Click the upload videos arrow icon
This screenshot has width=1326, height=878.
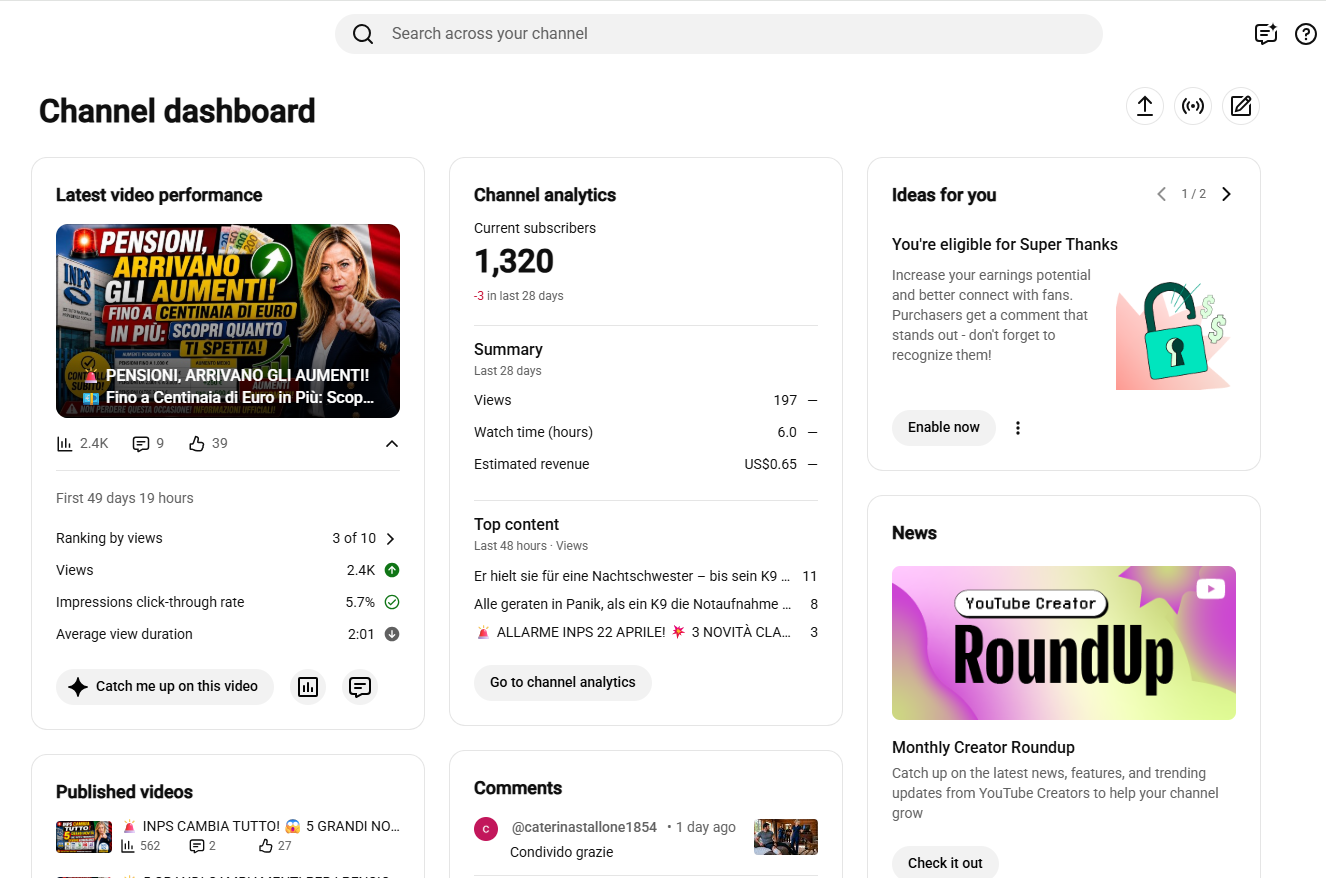1145,106
